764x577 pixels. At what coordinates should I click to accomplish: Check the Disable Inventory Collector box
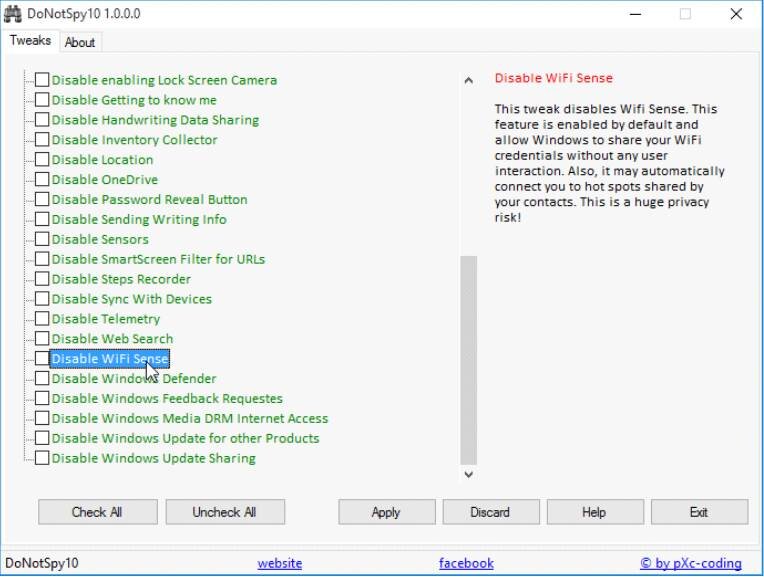42,140
